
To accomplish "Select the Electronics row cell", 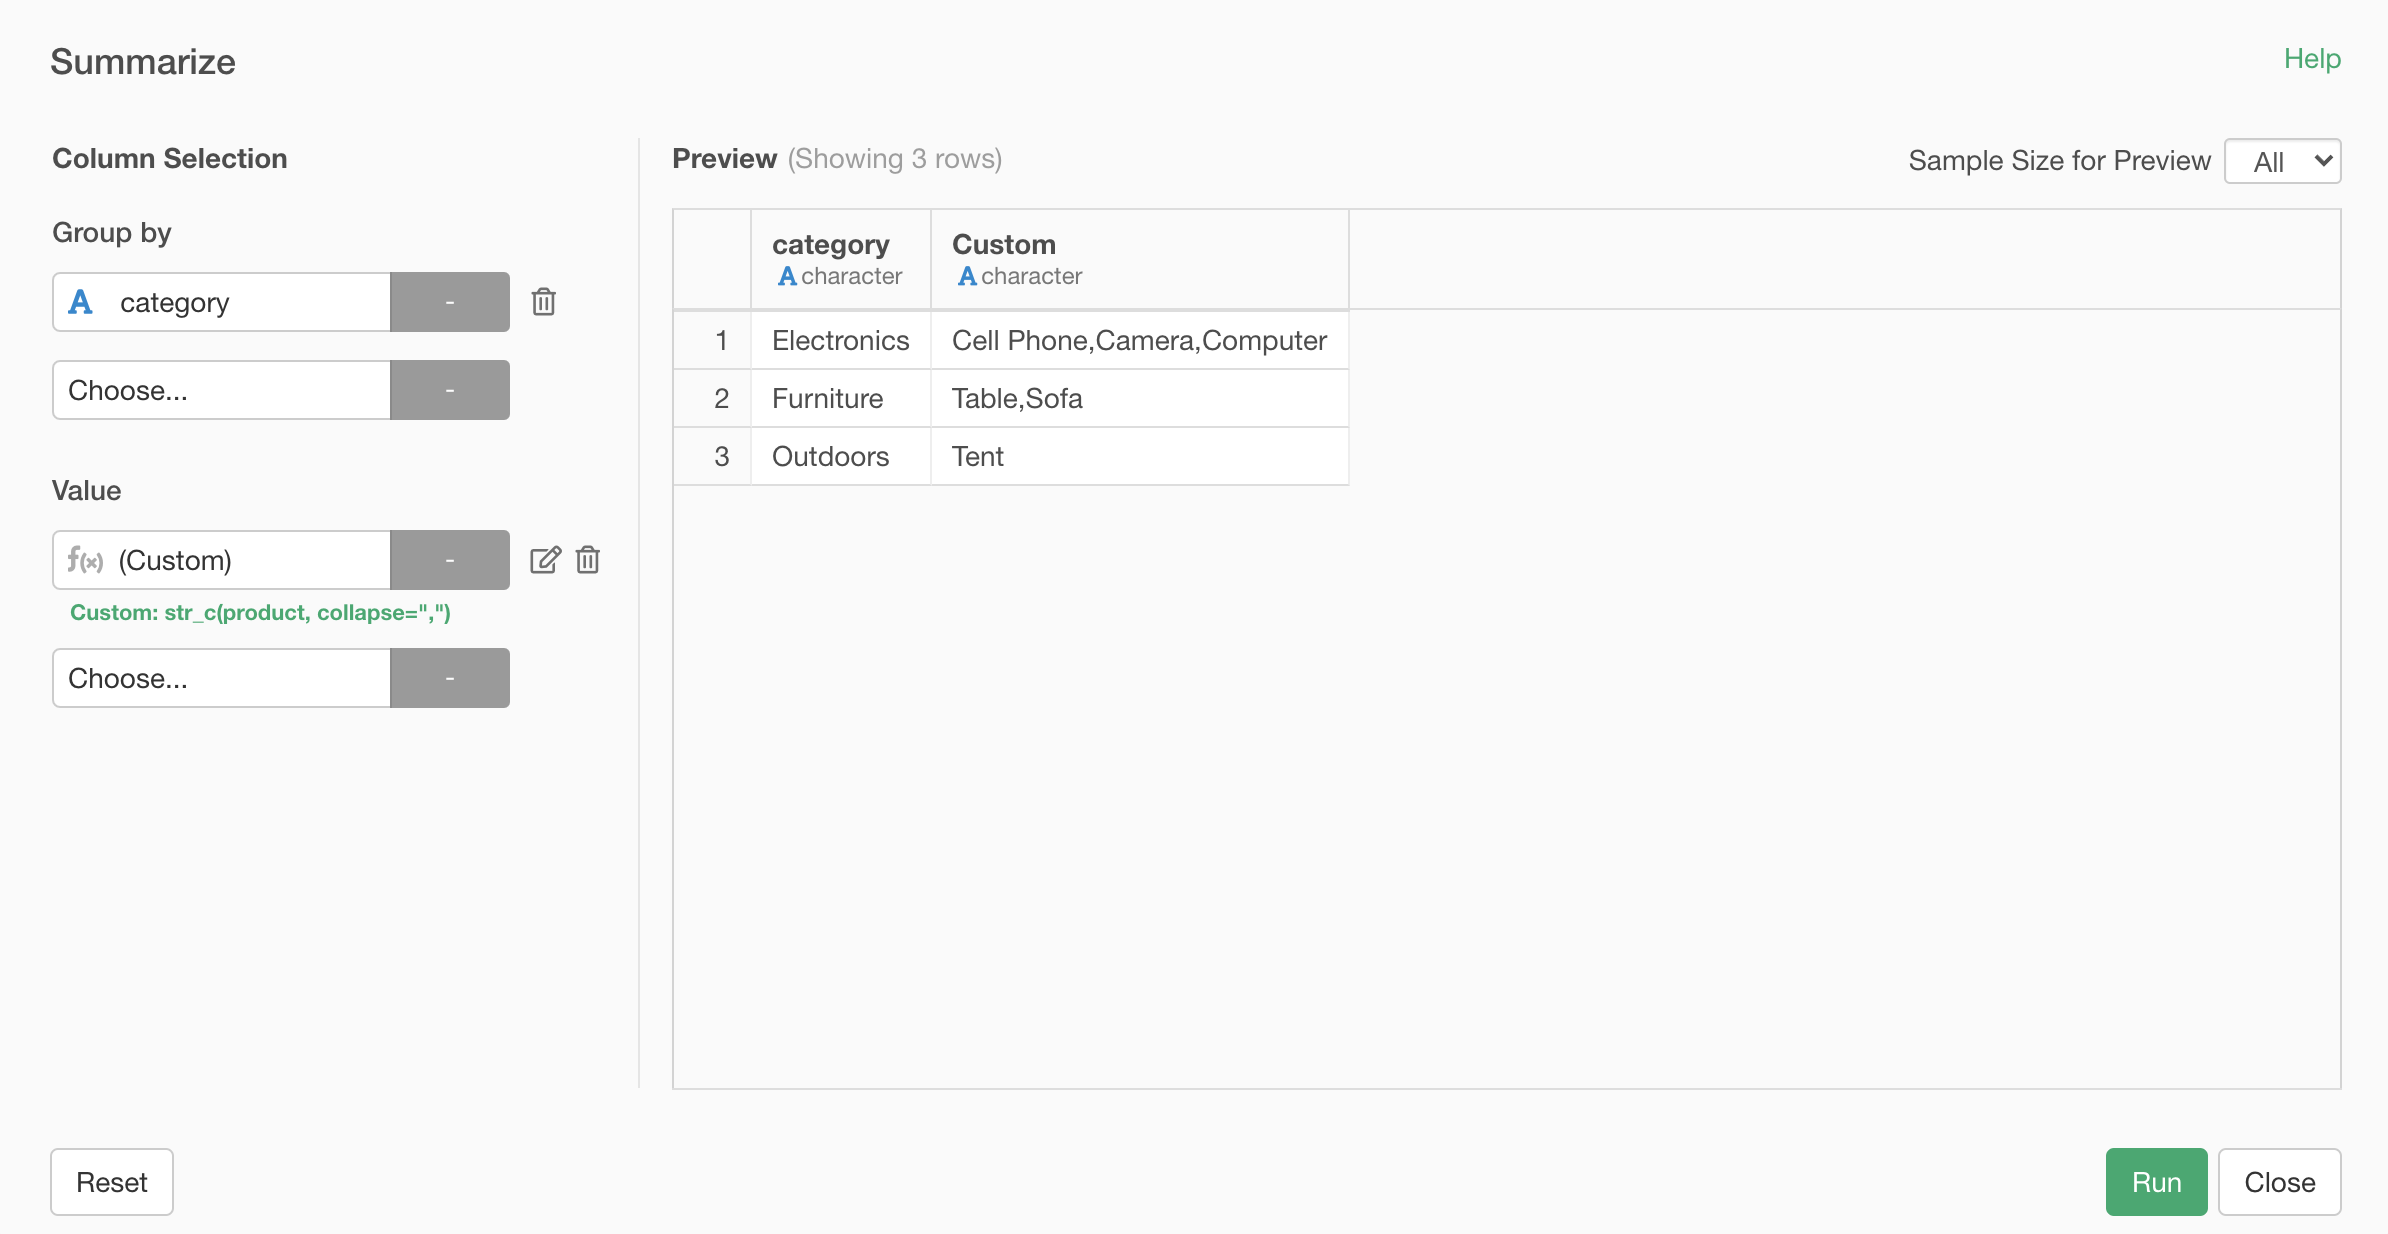I will click(x=841, y=340).
